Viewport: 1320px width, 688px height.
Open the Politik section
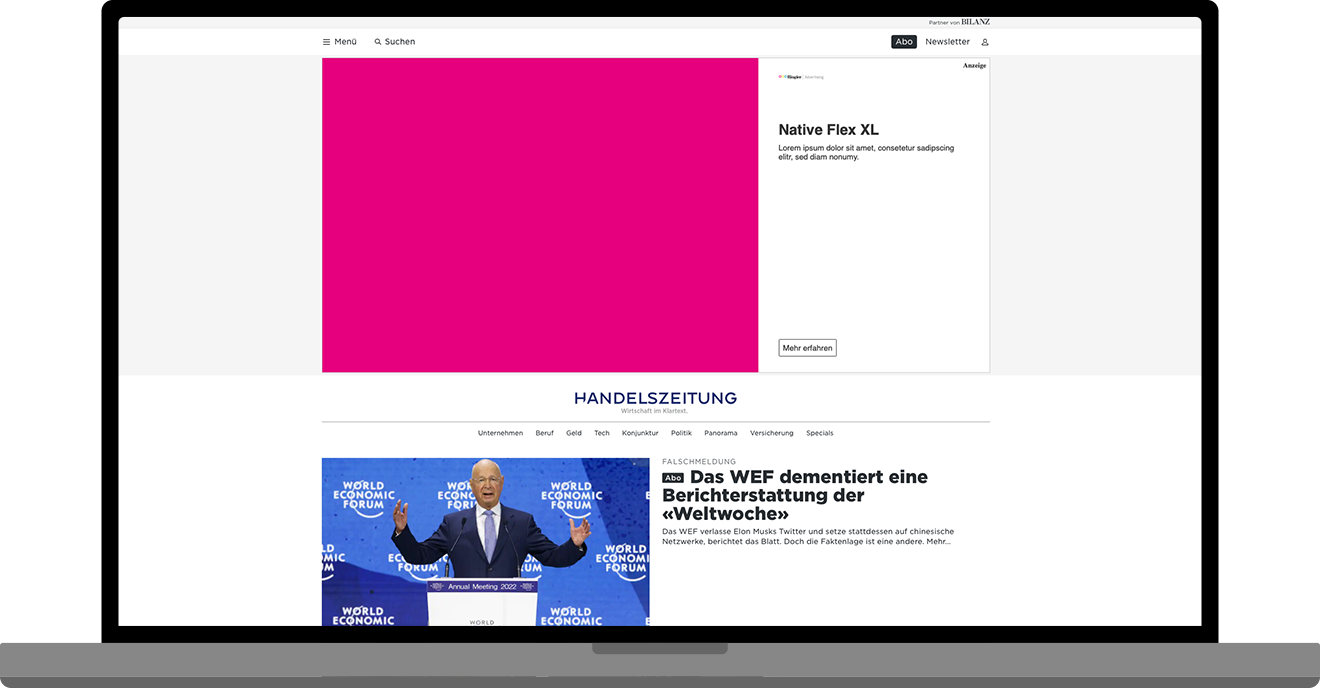coord(681,433)
